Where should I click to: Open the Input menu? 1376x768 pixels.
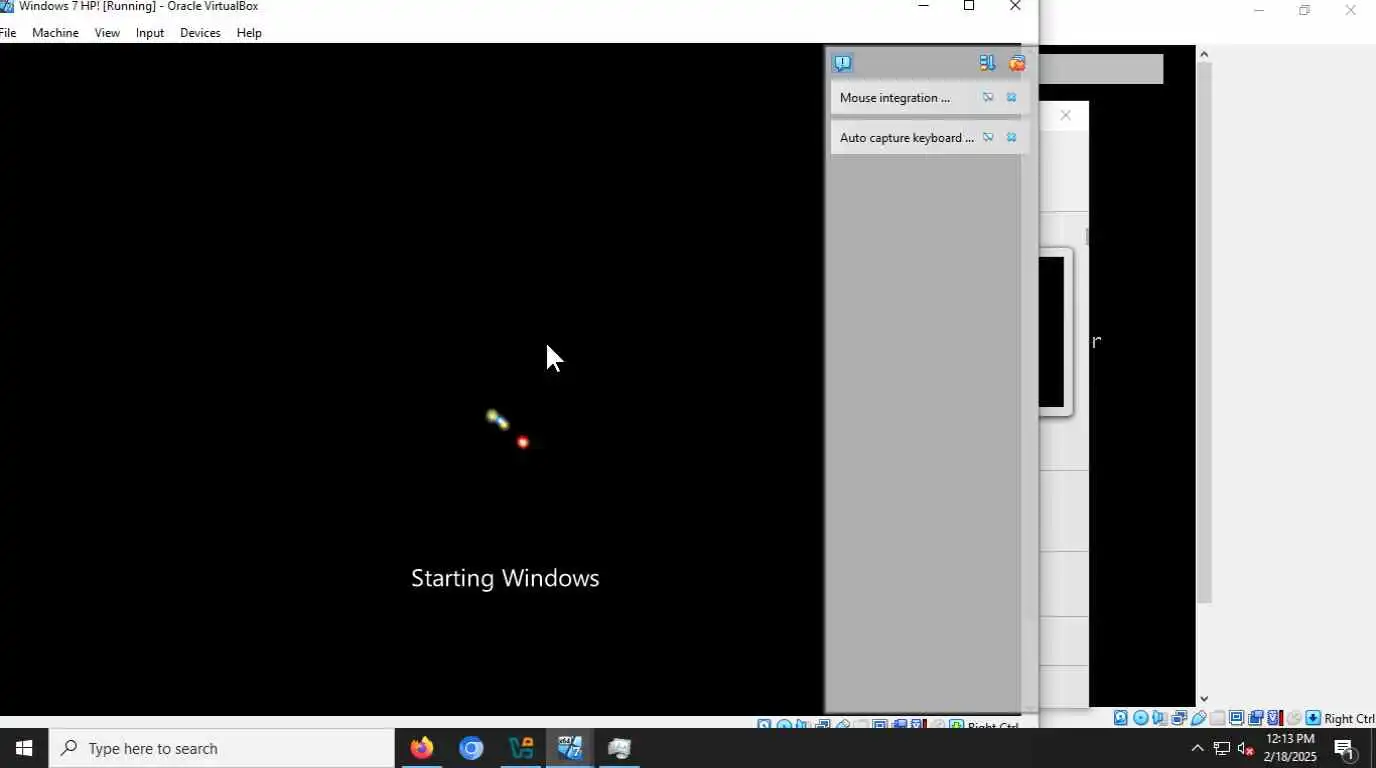click(x=150, y=33)
